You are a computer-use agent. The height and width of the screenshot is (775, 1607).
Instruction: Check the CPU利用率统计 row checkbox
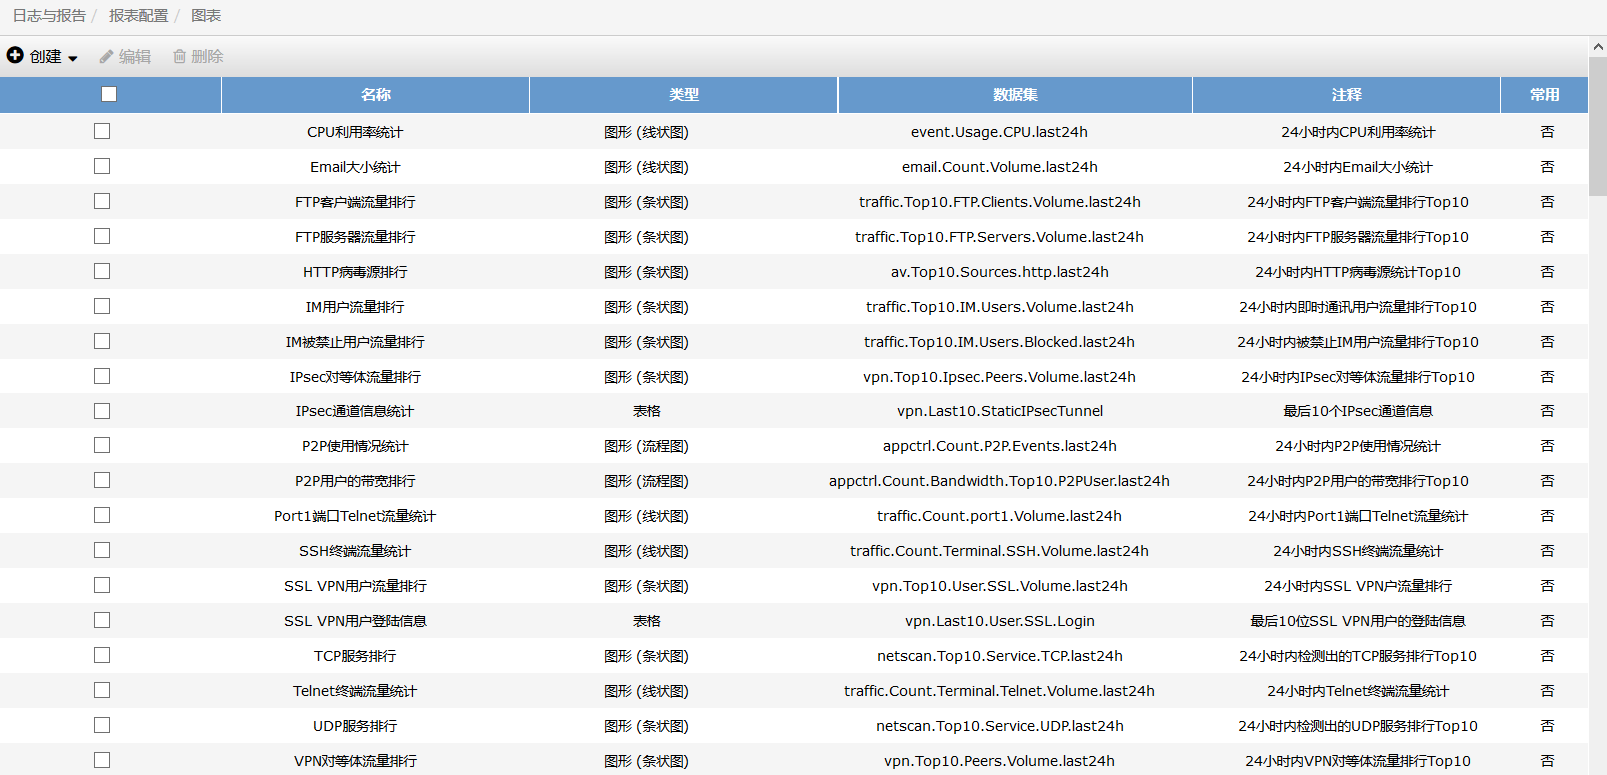[x=102, y=131]
